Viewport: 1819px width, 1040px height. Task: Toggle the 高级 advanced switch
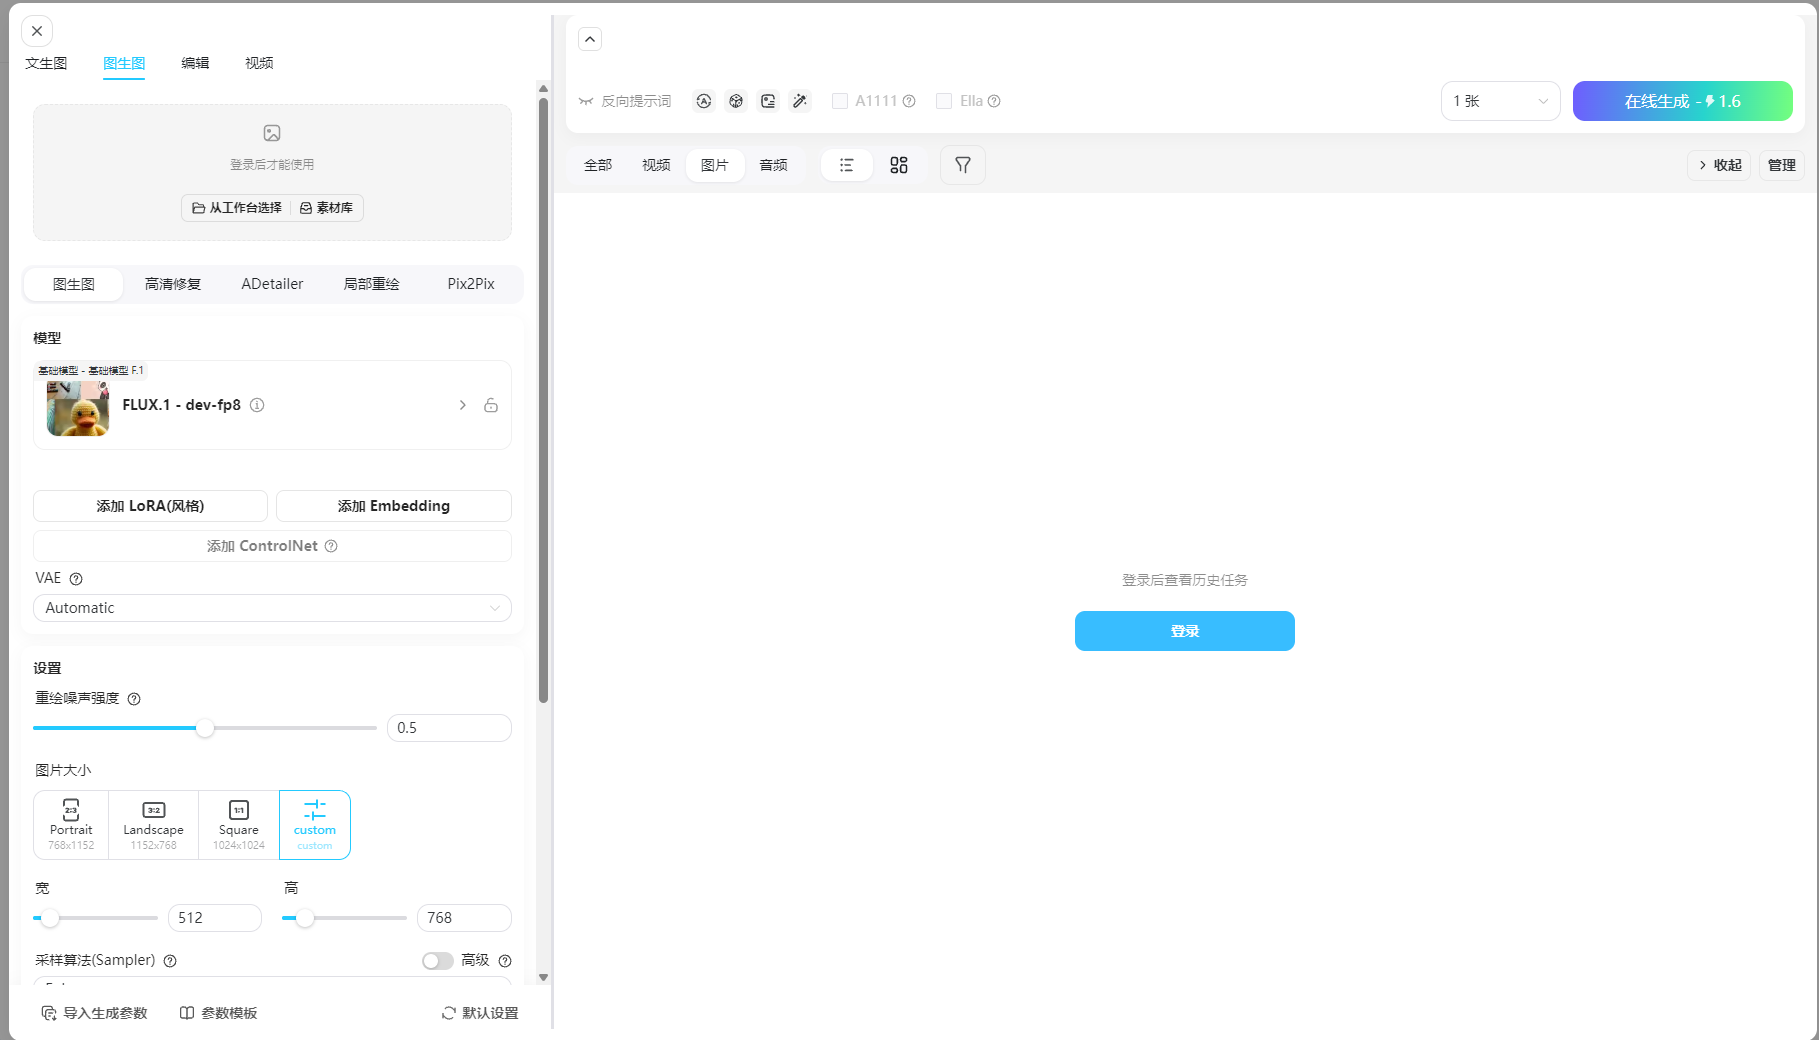tap(437, 961)
